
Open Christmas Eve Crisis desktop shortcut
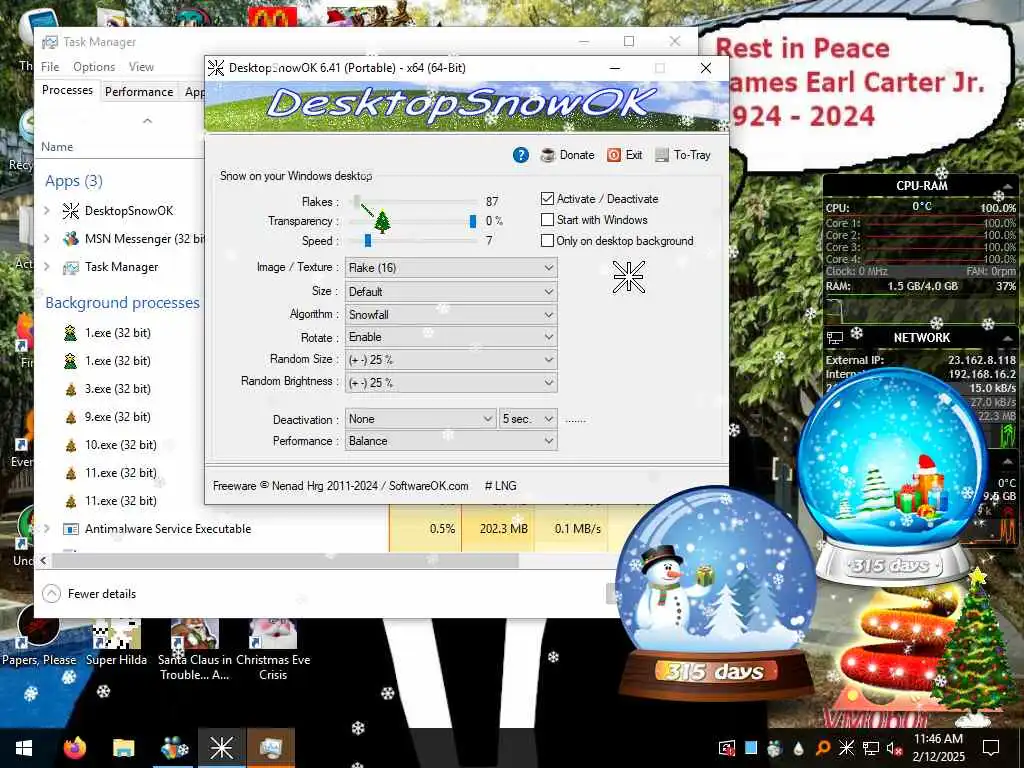tap(273, 650)
